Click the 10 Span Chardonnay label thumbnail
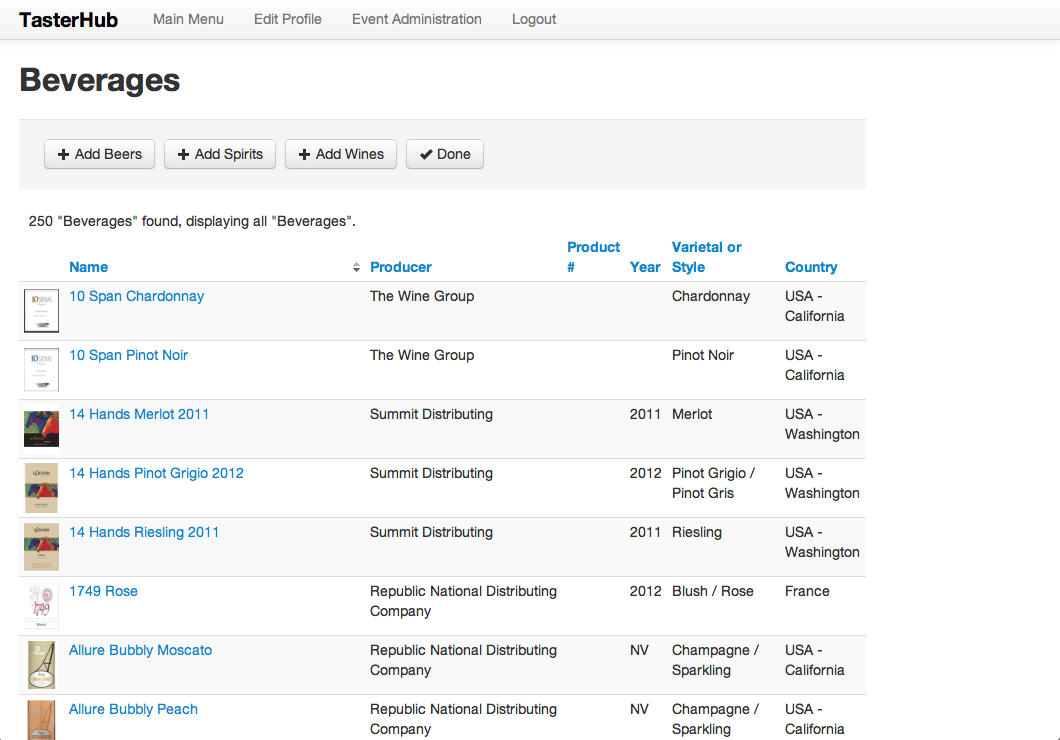The width and height of the screenshot is (1060, 740). tap(41, 311)
